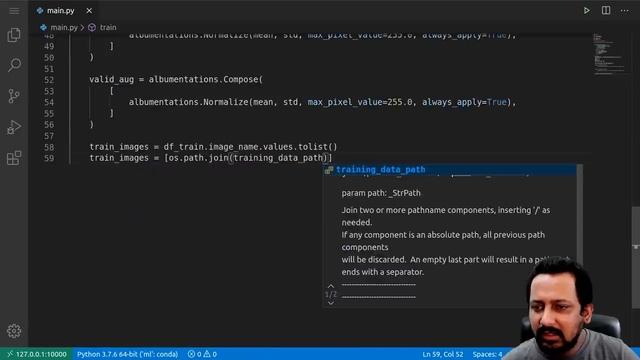
Task: Open the errors and warnings count
Action: click(x=202, y=354)
